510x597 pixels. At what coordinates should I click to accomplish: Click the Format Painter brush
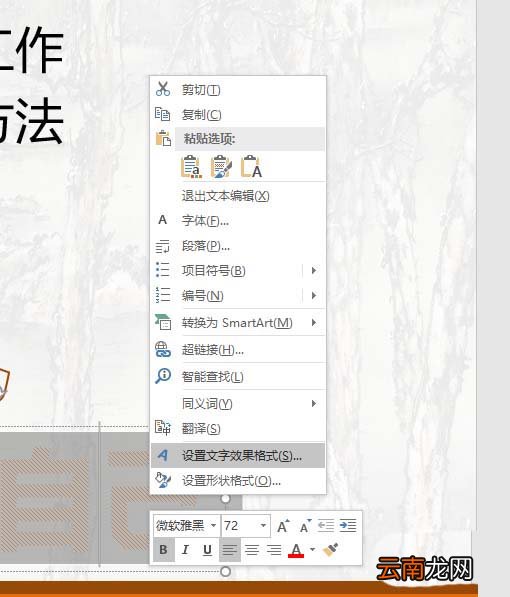[x=330, y=549]
